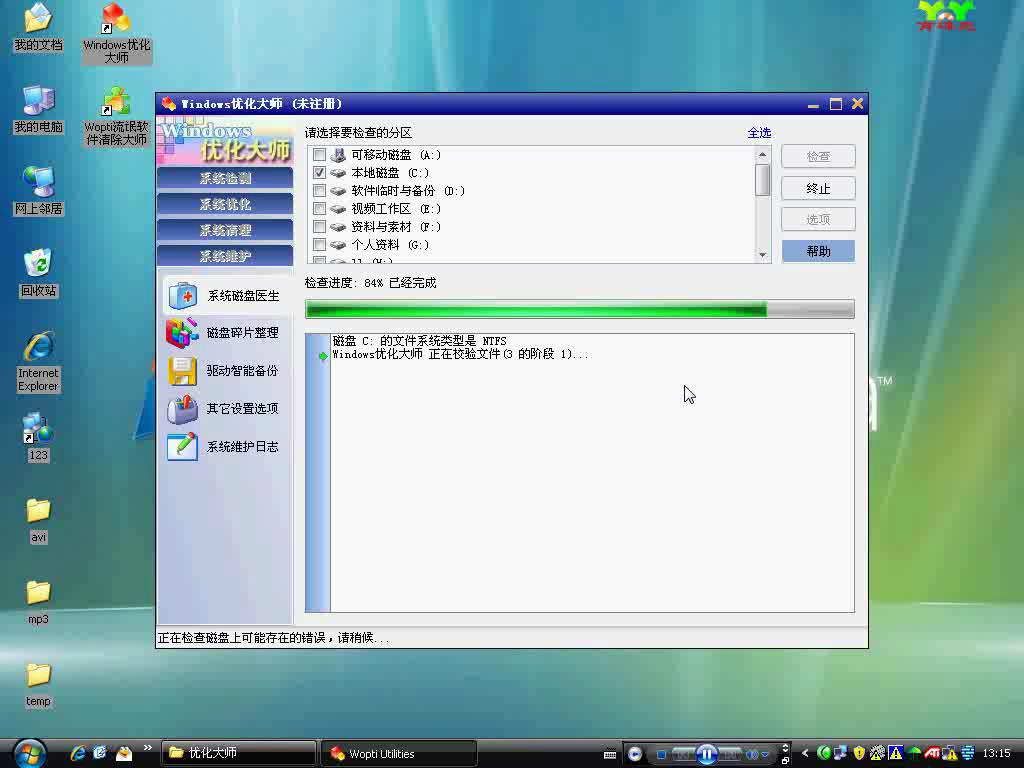Click the 全选 select-all link
Screen dimensions: 1024x768
[760, 133]
